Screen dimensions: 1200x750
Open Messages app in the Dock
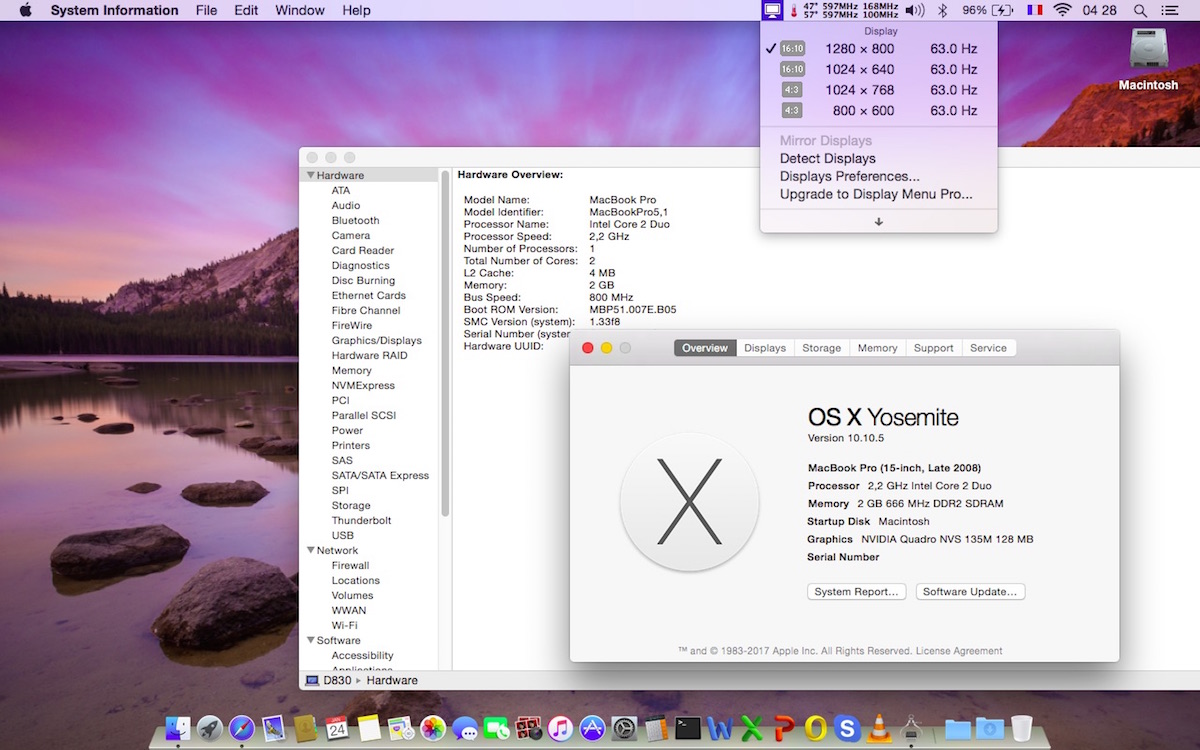465,729
